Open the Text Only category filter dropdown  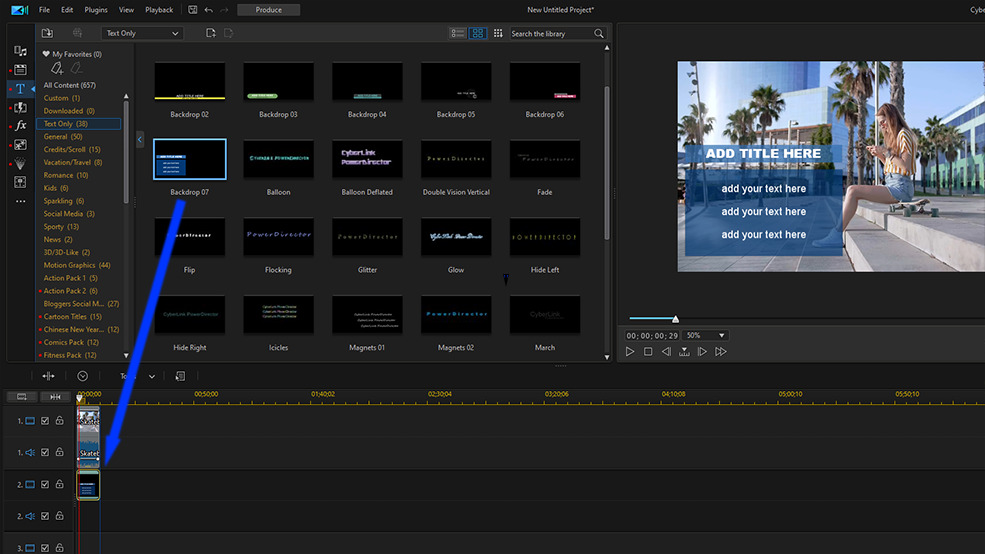(143, 33)
